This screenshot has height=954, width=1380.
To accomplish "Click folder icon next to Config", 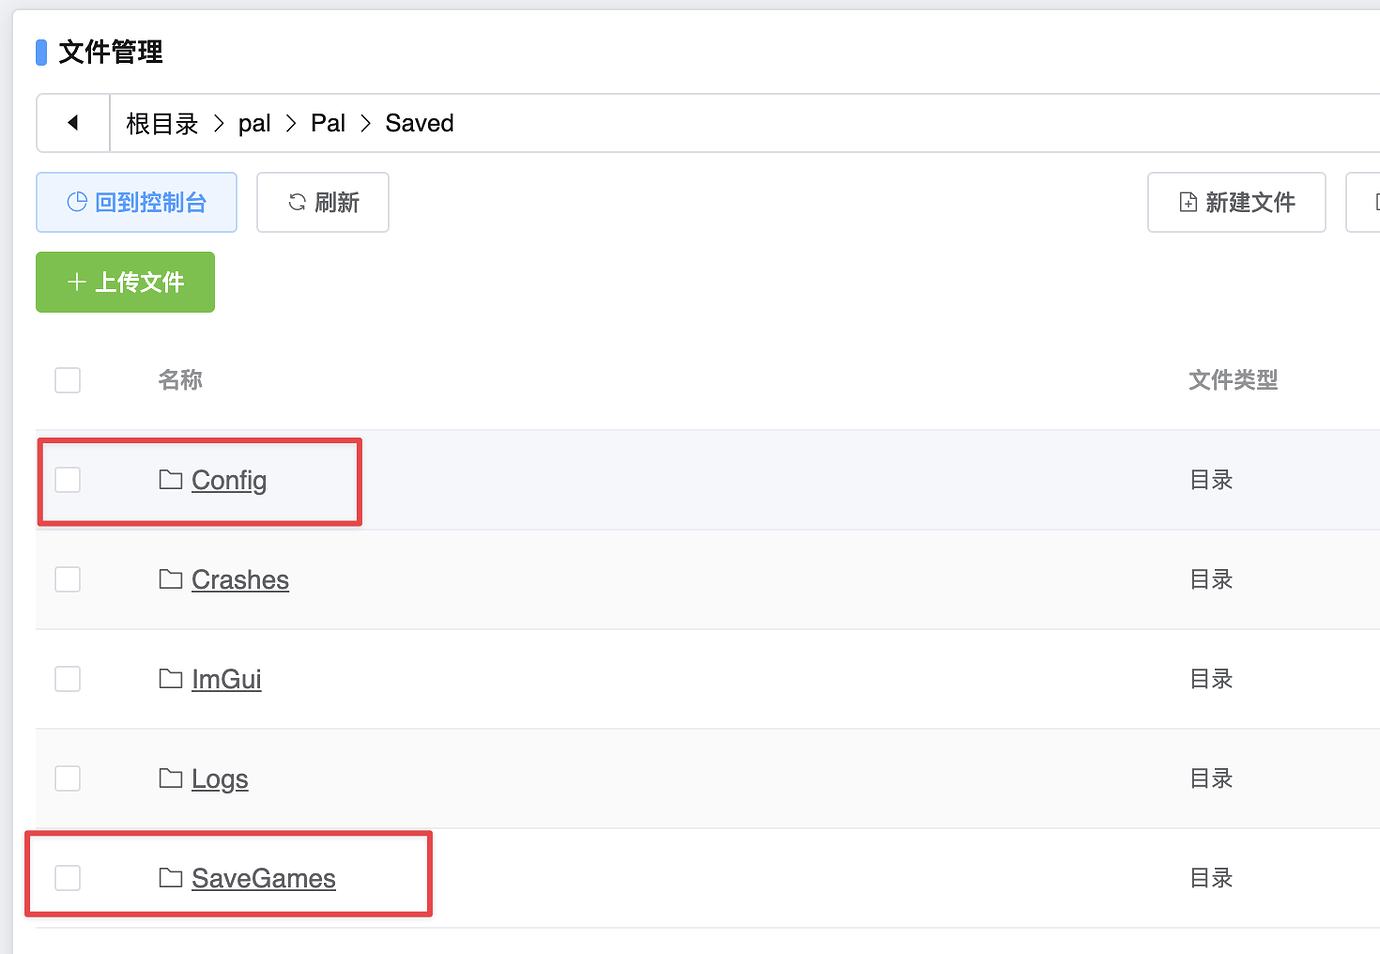I will click(171, 480).
